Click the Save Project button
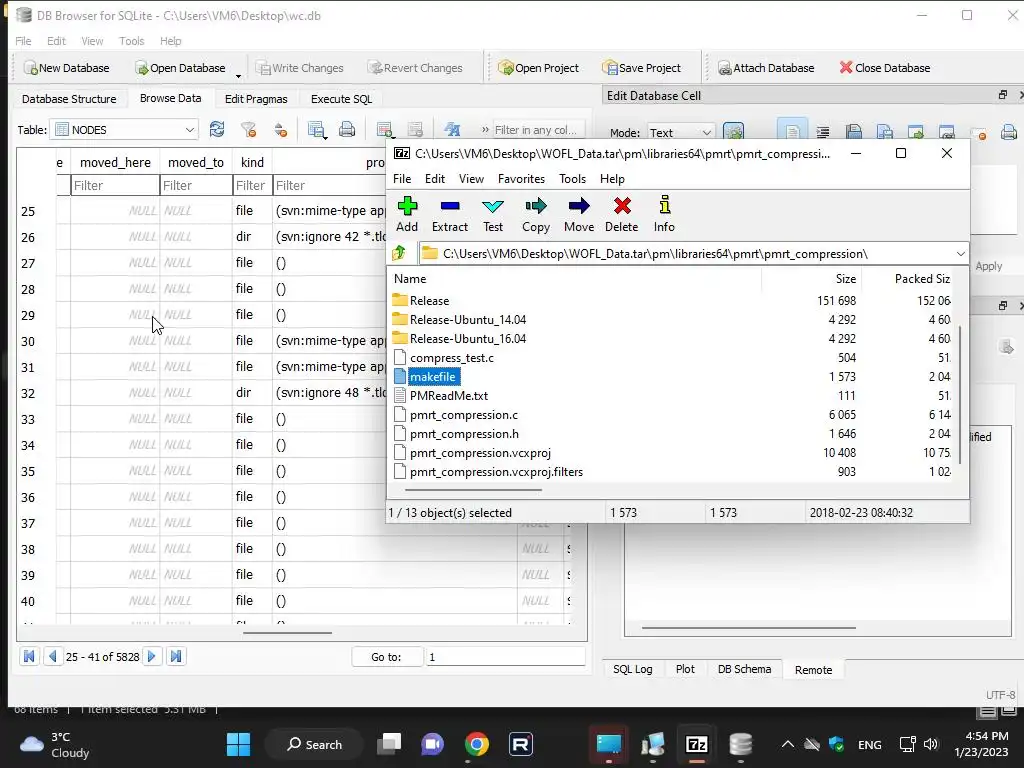Viewport: 1024px width, 768px height. (x=641, y=68)
